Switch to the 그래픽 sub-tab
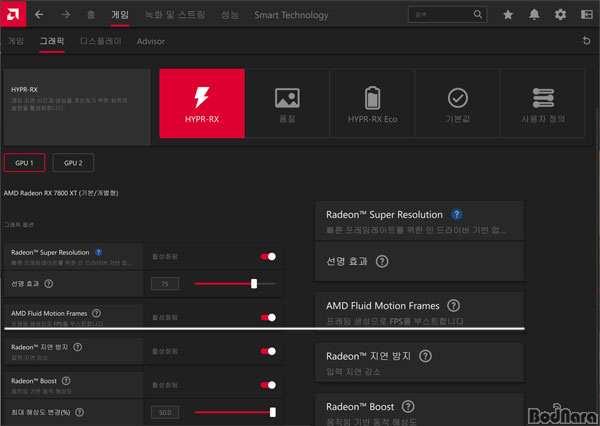The width and height of the screenshot is (600, 426). click(52, 41)
